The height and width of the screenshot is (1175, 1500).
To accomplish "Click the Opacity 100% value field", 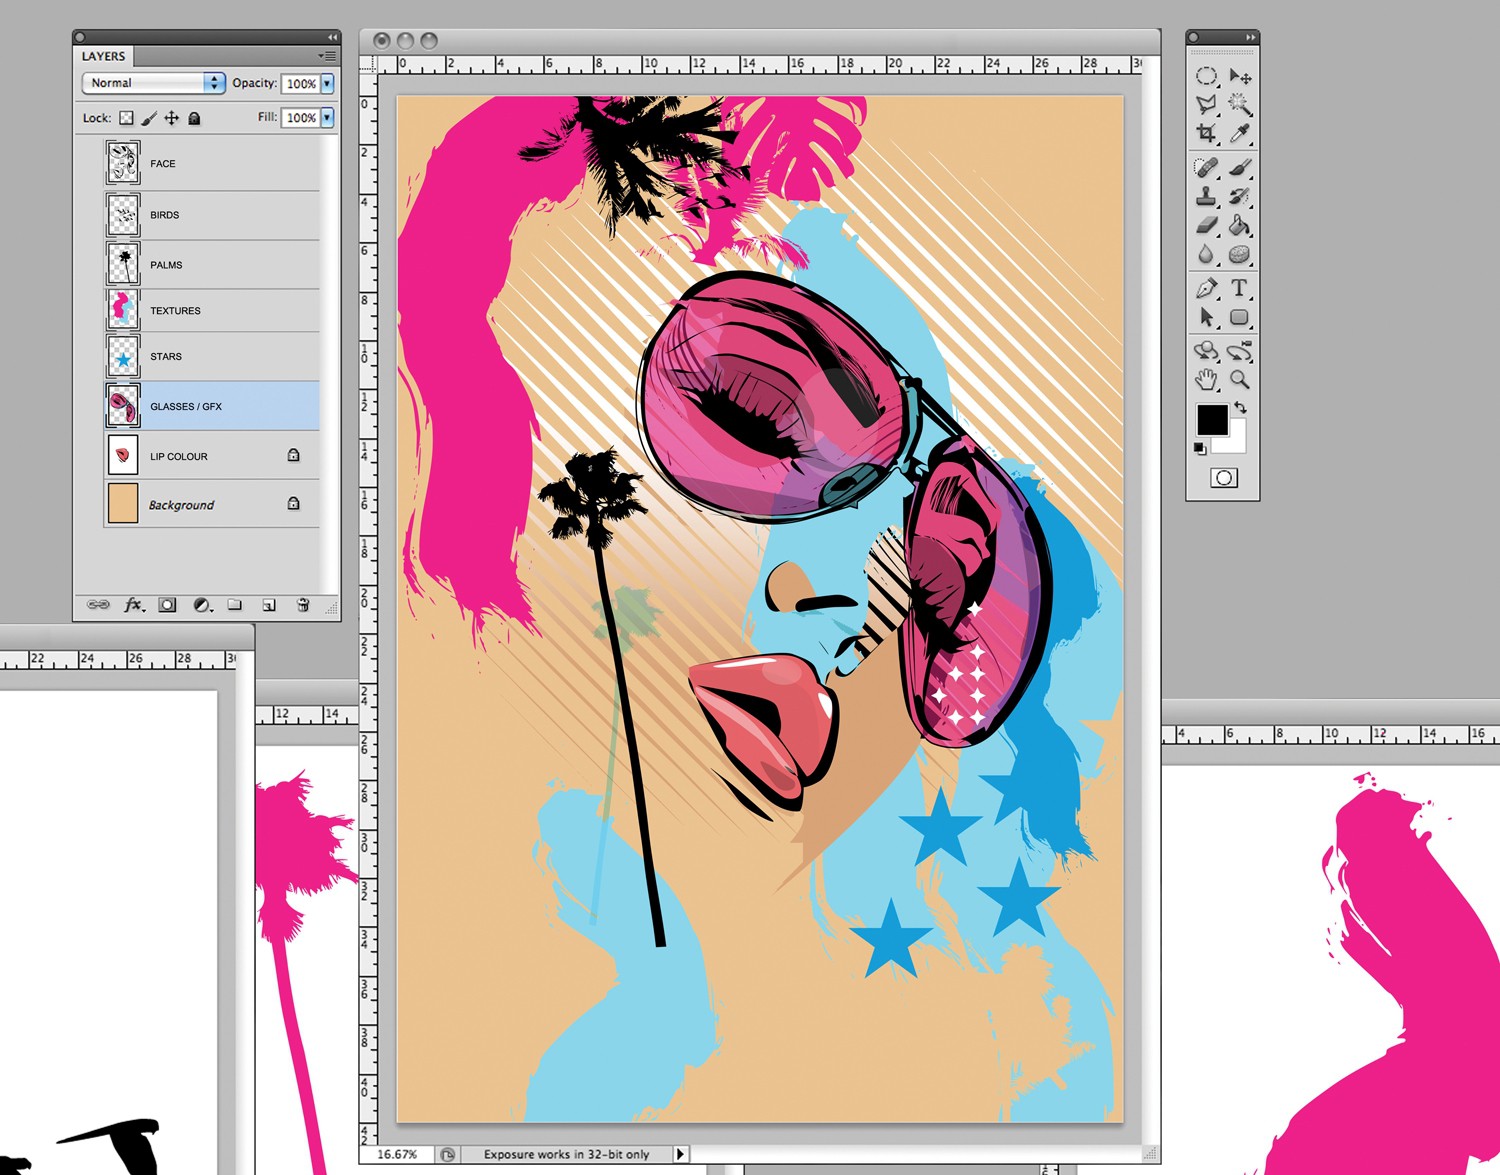I will [x=301, y=84].
